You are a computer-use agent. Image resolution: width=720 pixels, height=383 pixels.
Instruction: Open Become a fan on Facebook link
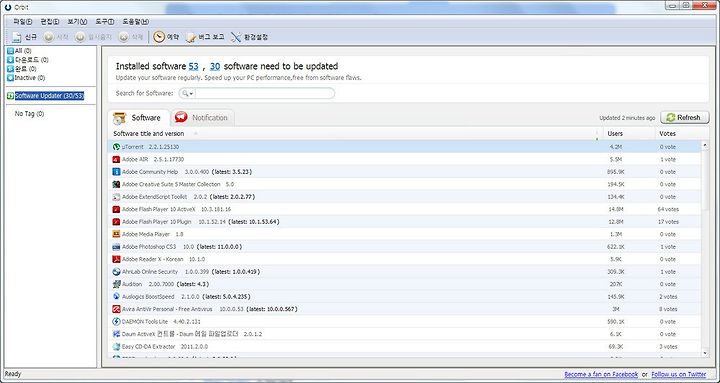[601, 374]
